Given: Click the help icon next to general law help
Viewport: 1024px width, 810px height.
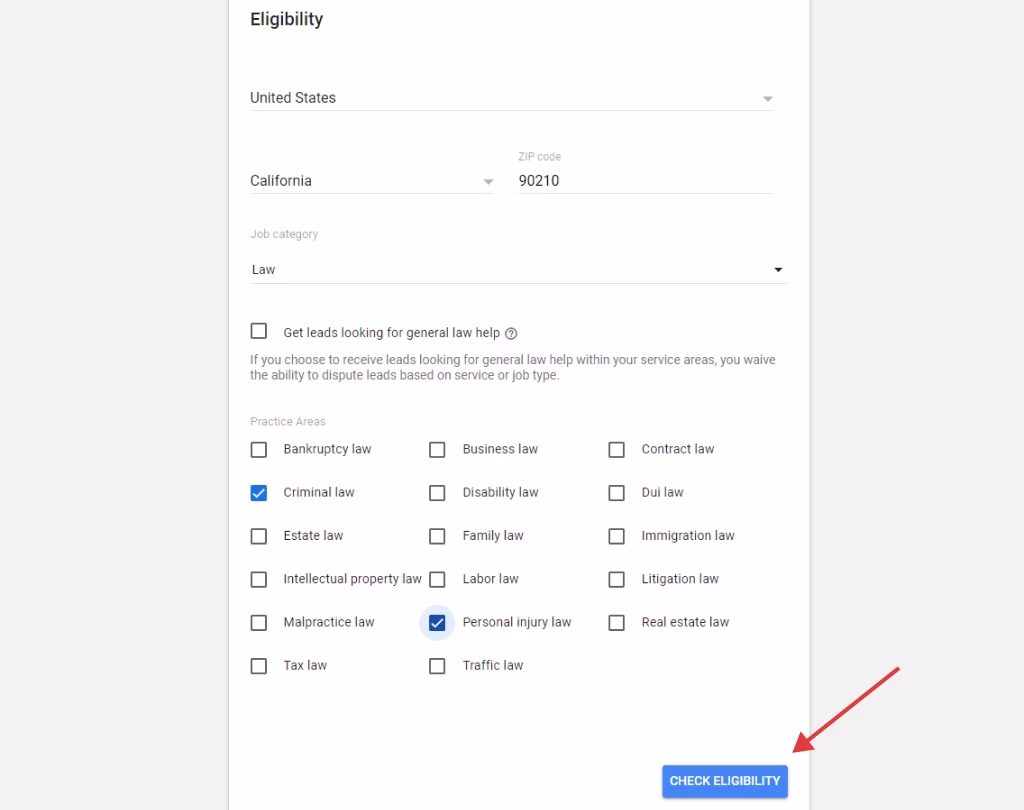Looking at the screenshot, I should [x=511, y=334].
